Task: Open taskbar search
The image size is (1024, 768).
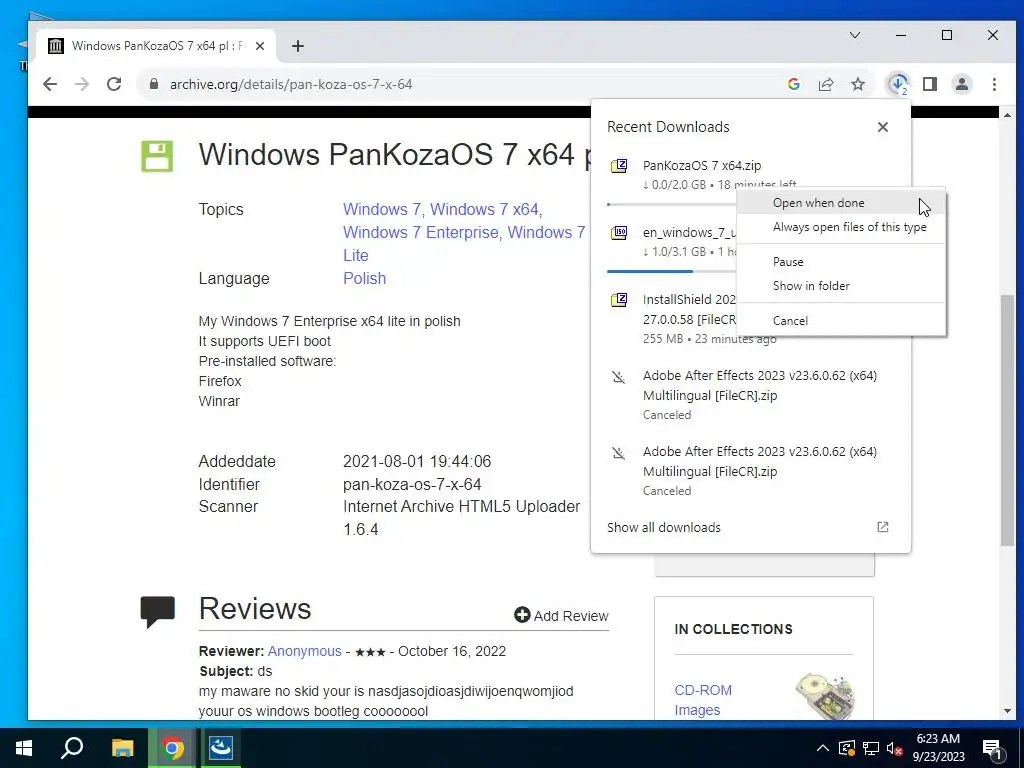Action: click(x=72, y=748)
